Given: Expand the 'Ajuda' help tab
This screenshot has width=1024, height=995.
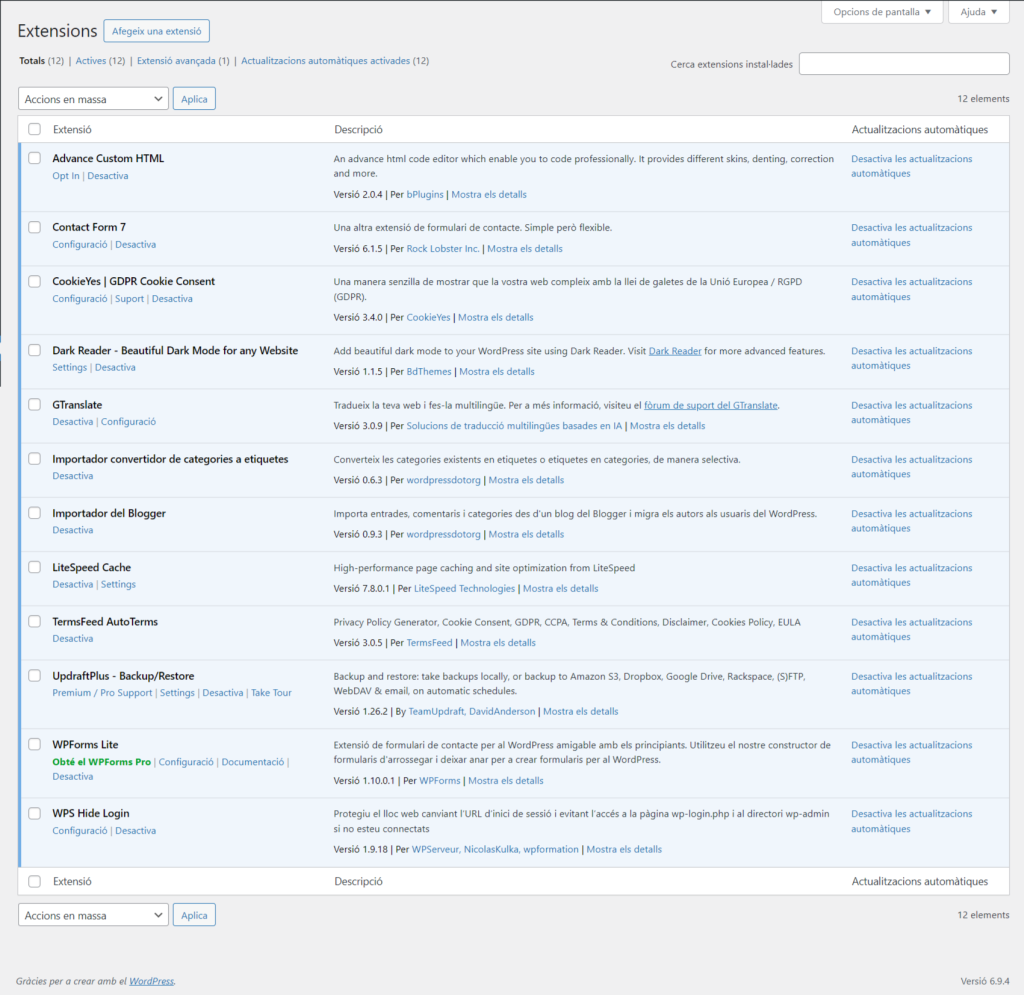Looking at the screenshot, I should [978, 12].
